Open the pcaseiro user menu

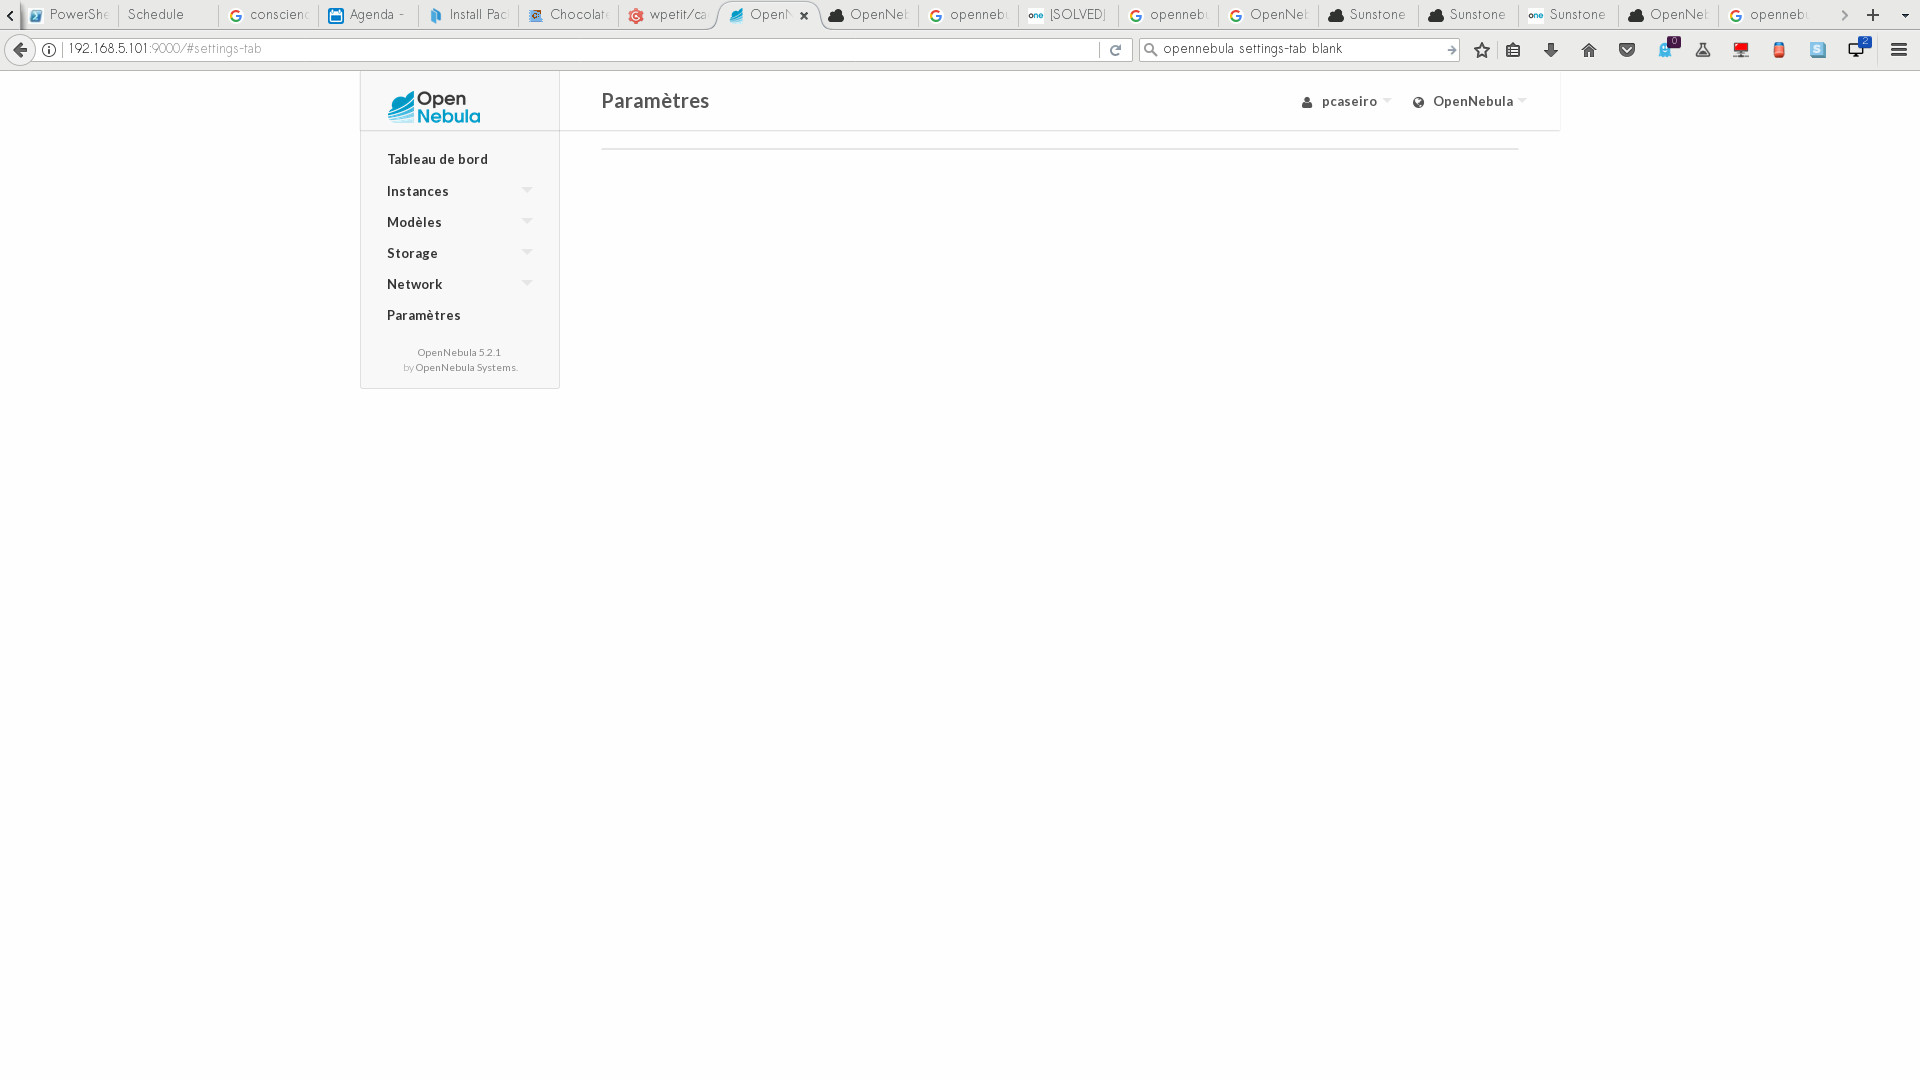1346,101
